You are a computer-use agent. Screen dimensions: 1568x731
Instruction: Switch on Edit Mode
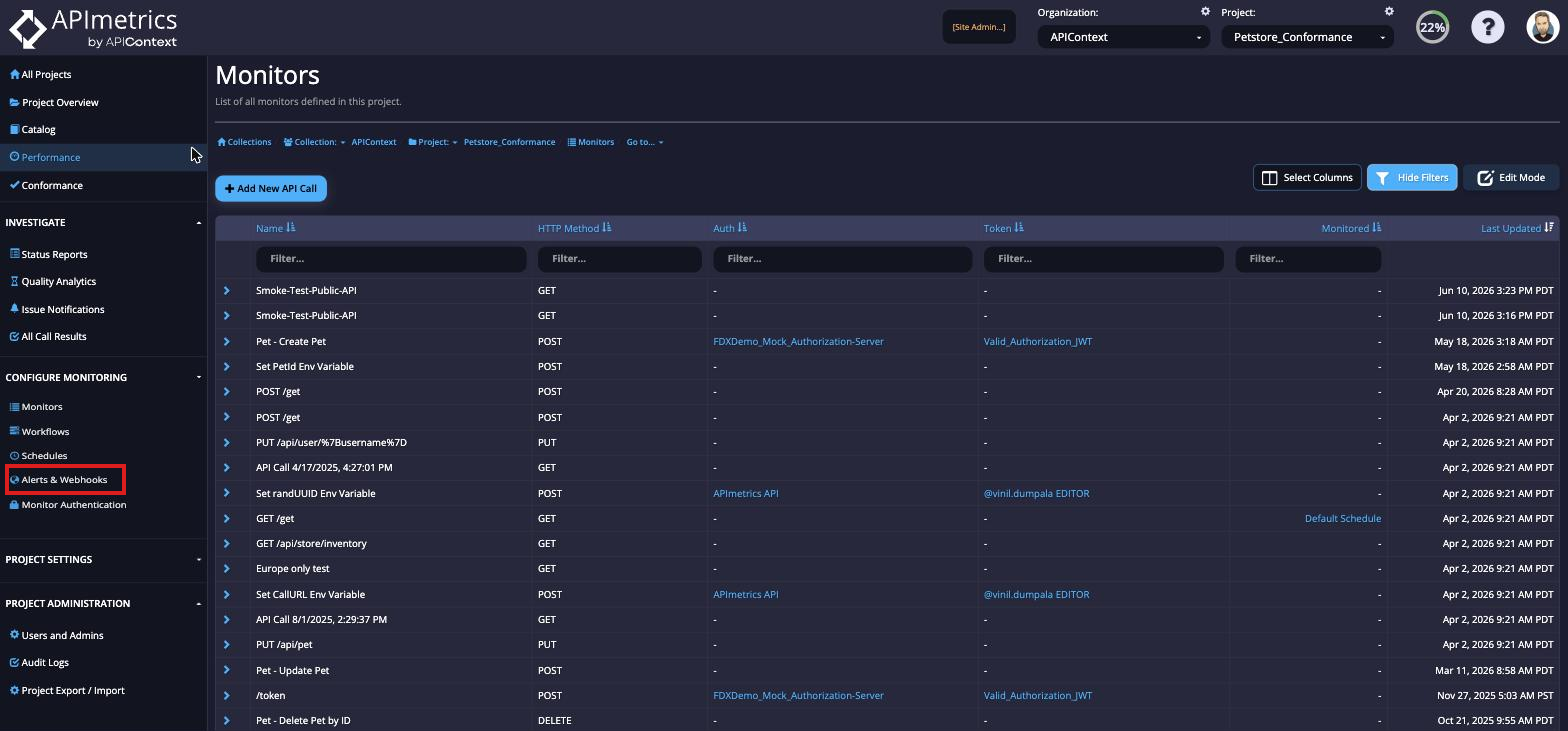point(1511,177)
